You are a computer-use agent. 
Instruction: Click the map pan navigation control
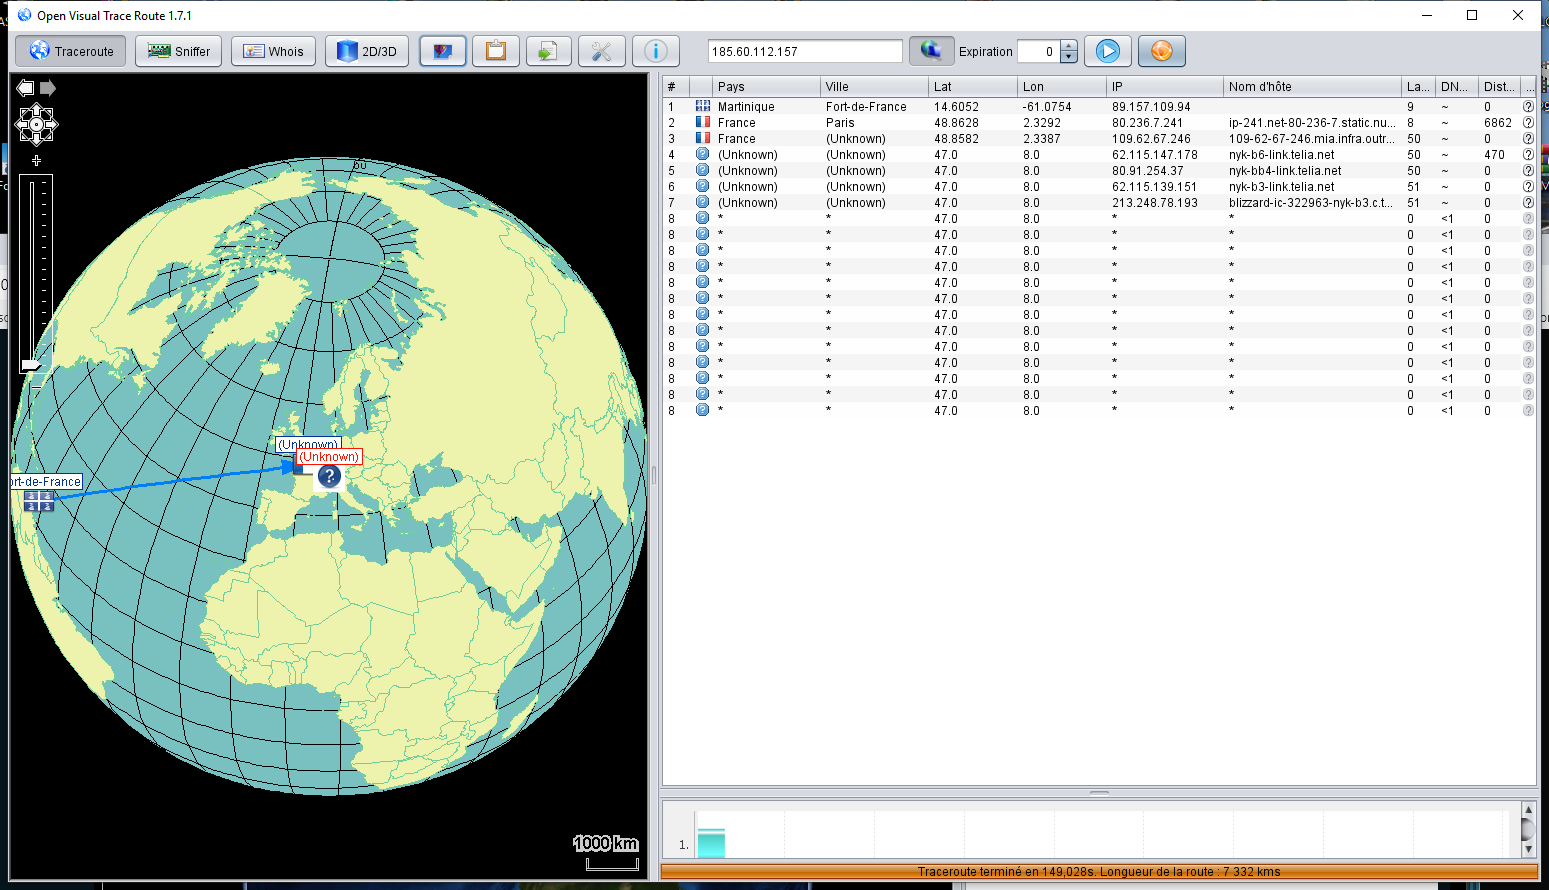pos(36,125)
